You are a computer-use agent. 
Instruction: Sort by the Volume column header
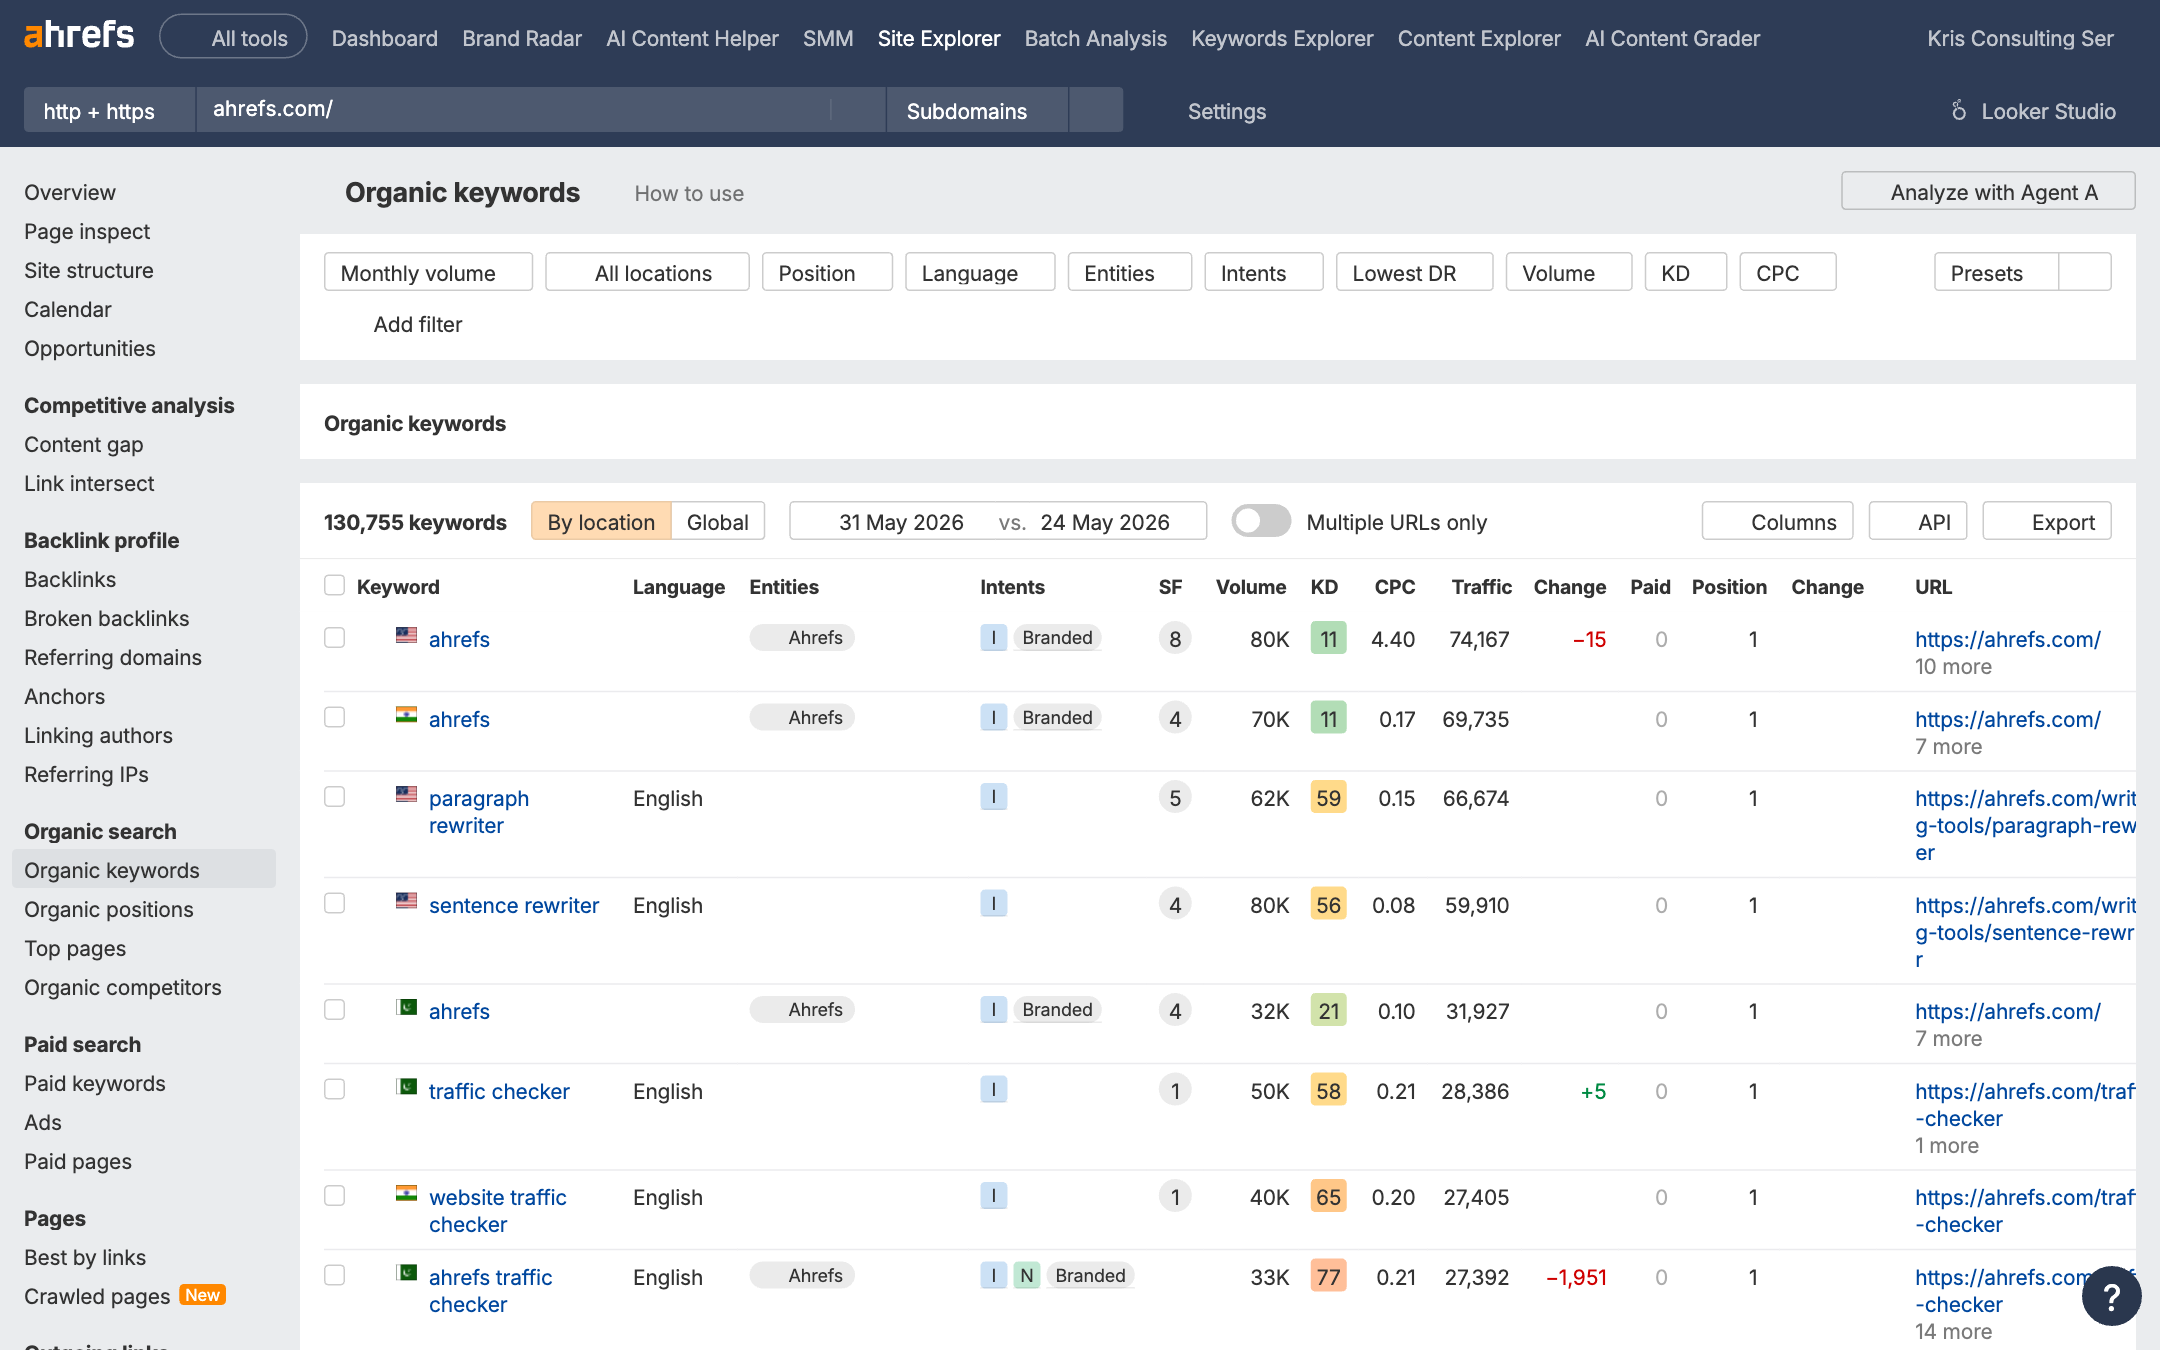1250,586
